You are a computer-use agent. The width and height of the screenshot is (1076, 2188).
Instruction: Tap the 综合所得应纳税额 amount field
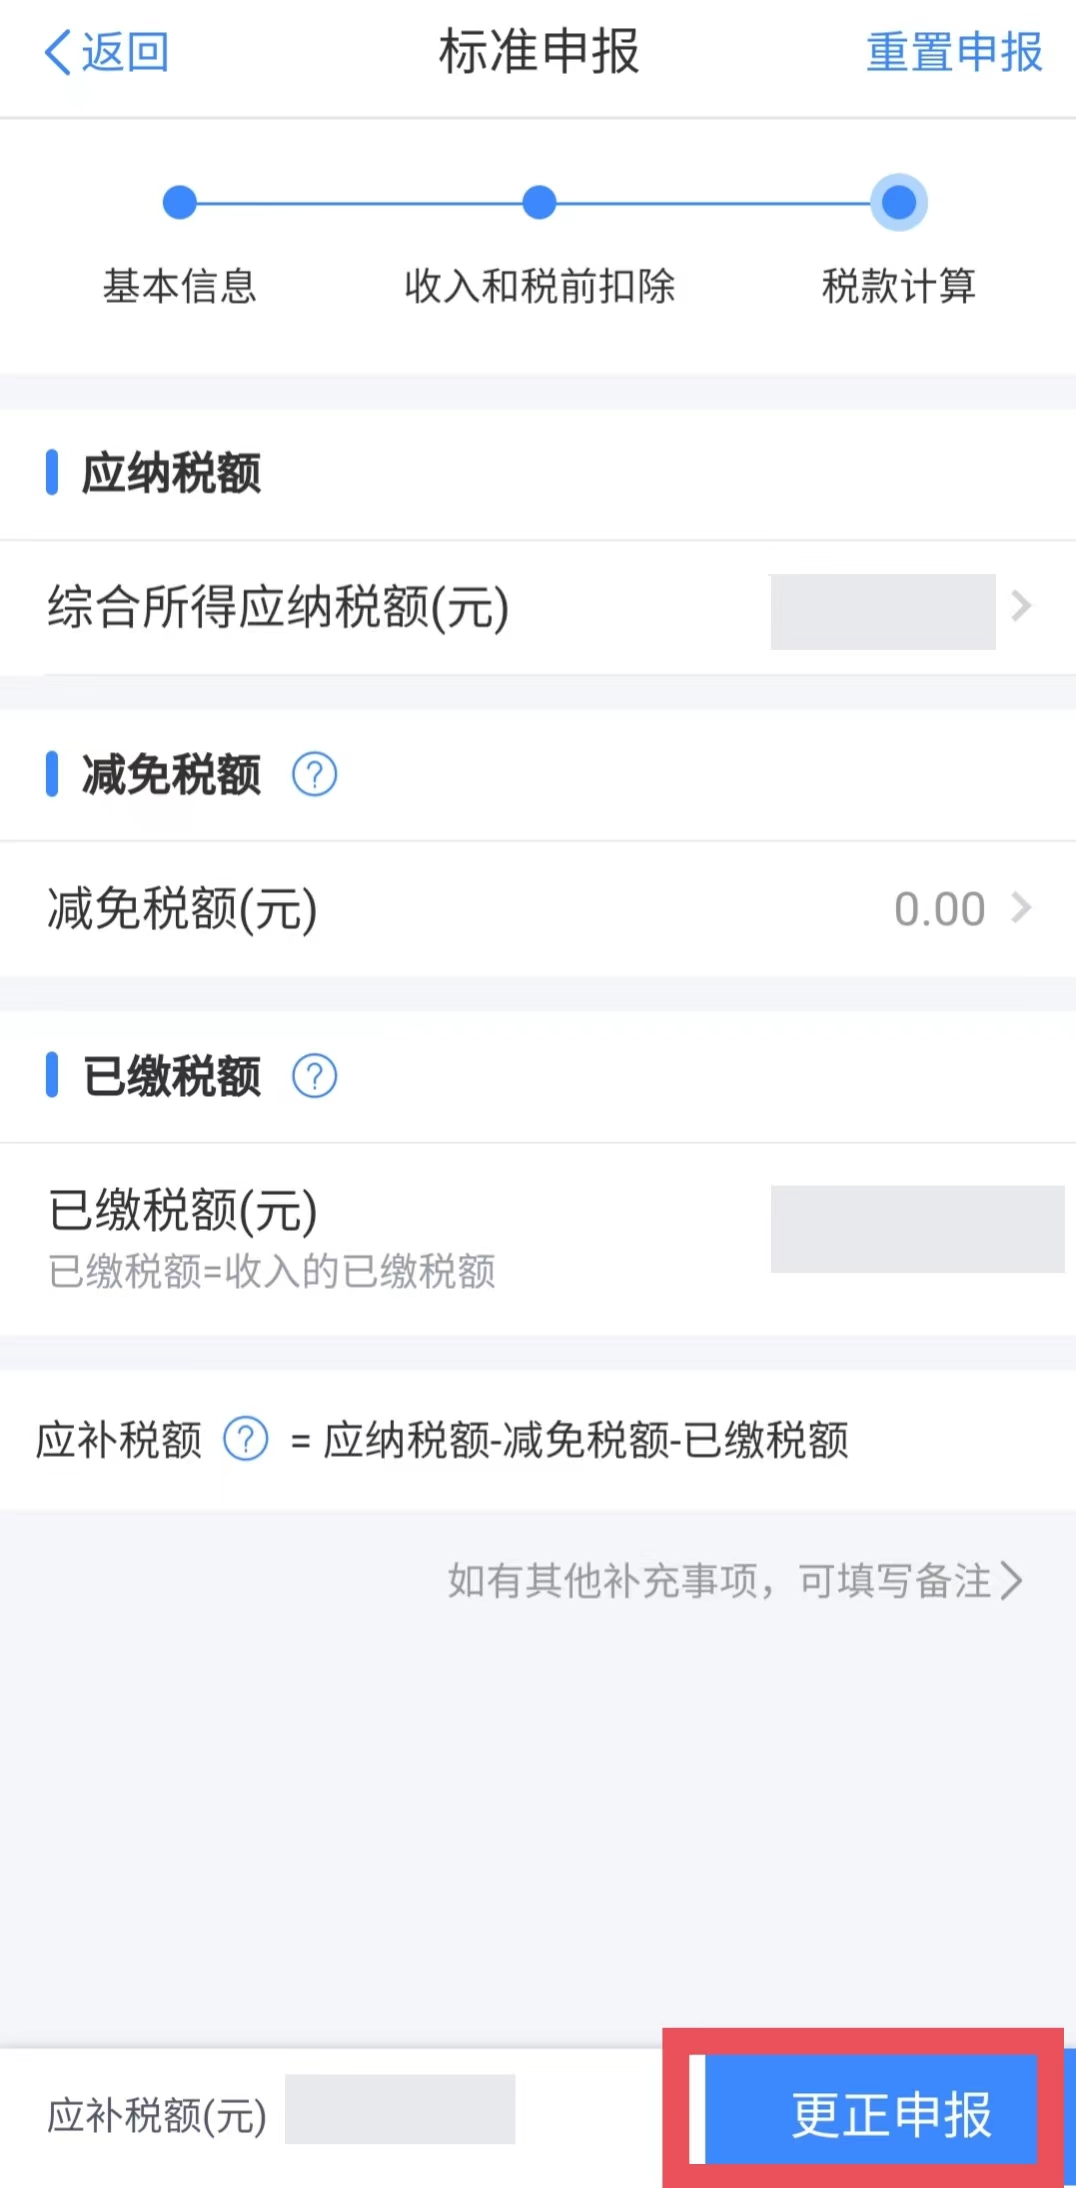[883, 611]
